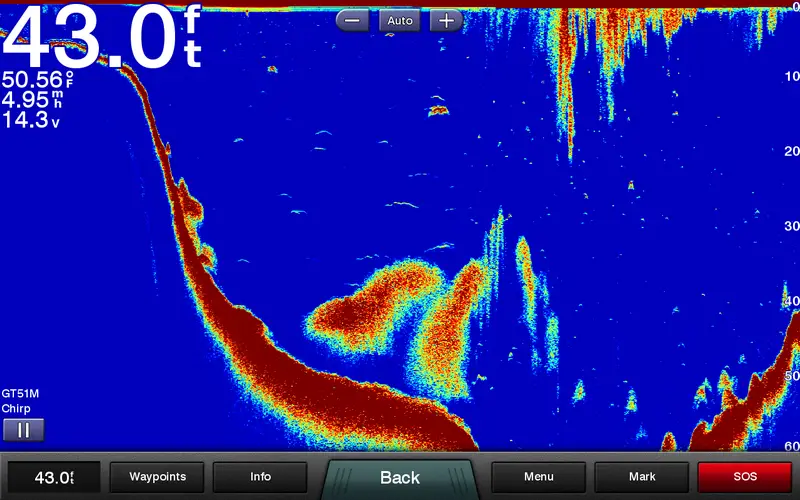Tap the red SOS button
800x500 pixels.
click(x=743, y=477)
